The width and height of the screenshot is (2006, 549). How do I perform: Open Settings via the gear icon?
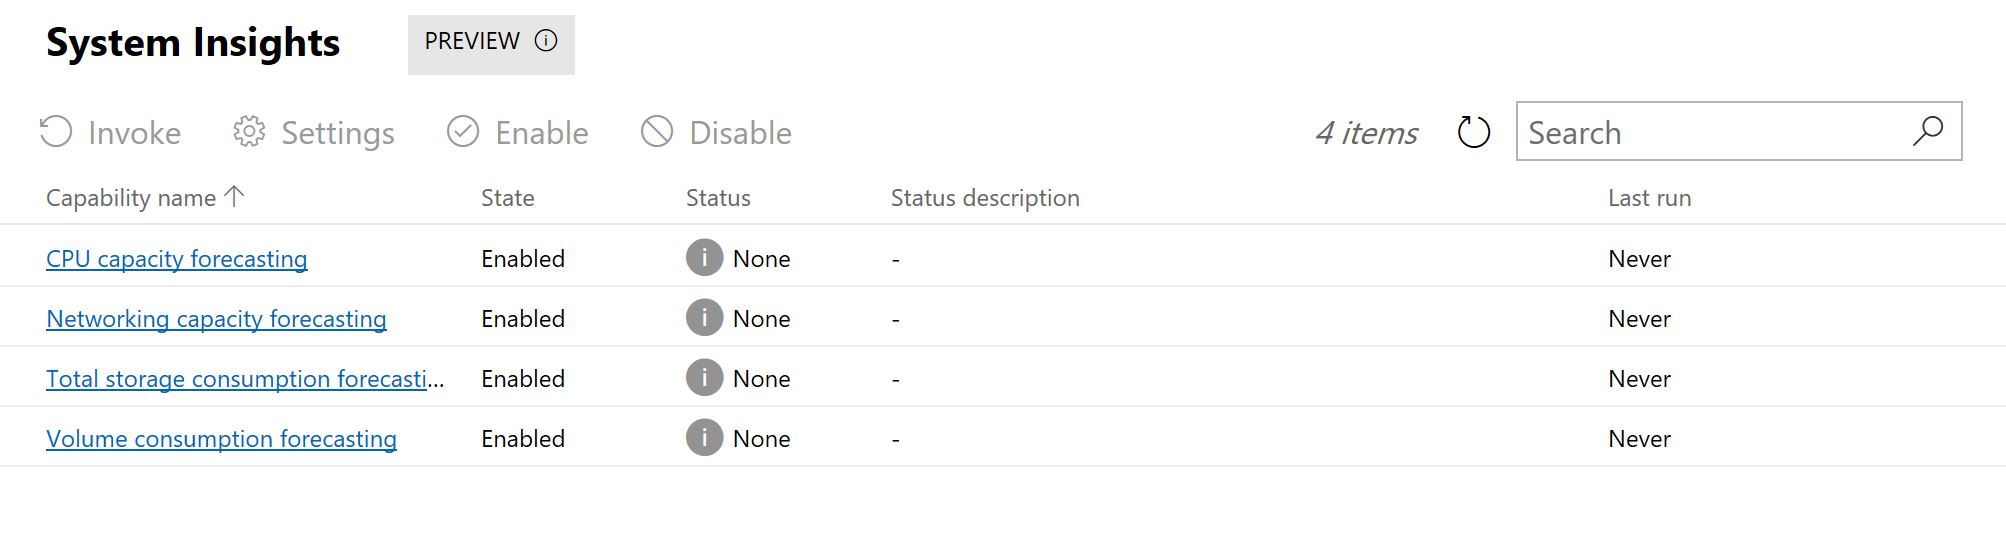point(249,132)
